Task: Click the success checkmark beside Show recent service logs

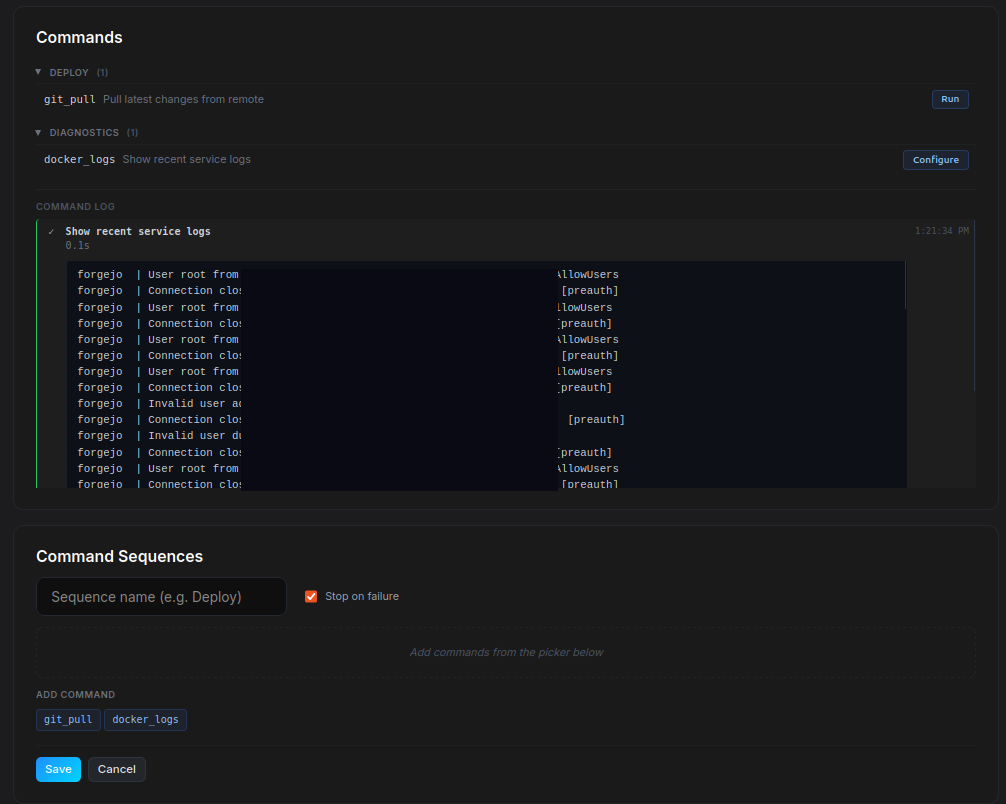Action: tap(52, 230)
